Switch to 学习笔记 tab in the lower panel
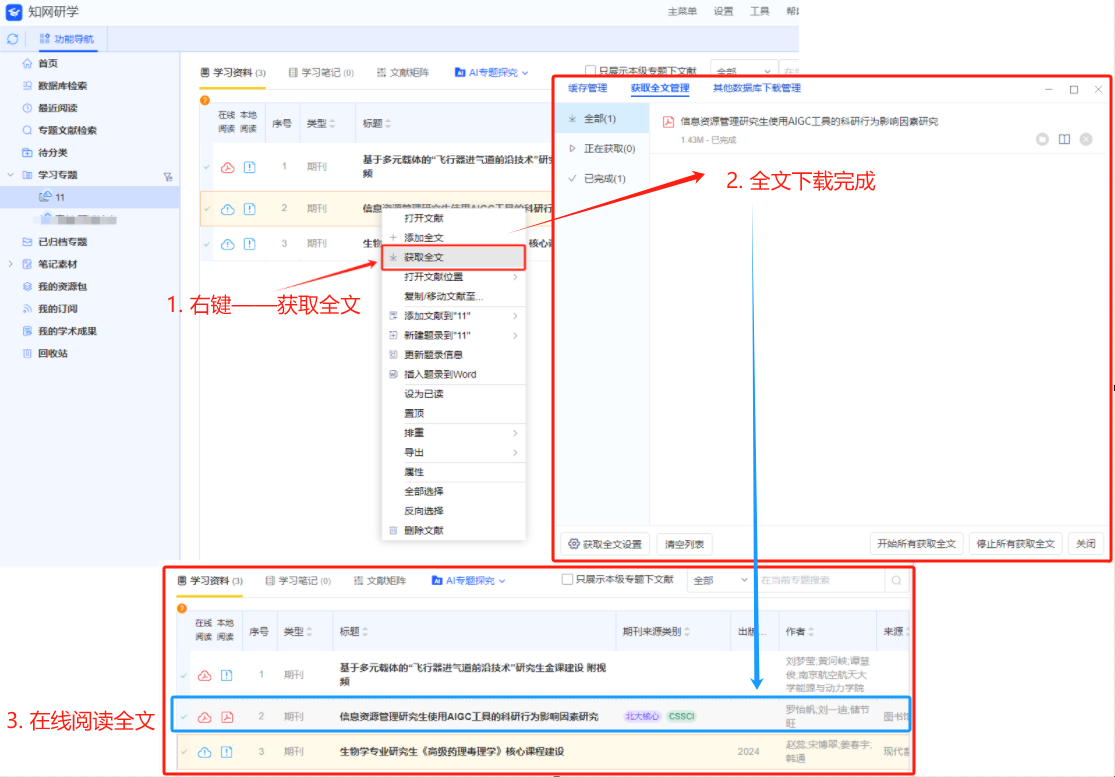The image size is (1115, 777). coord(298,581)
